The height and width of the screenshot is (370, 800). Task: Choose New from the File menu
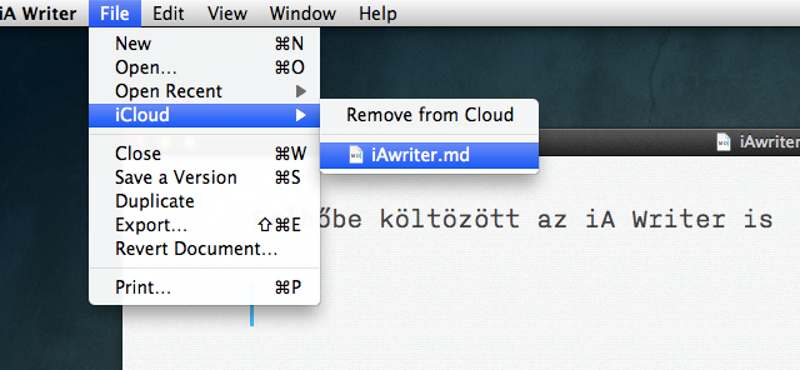pyautogui.click(x=205, y=44)
